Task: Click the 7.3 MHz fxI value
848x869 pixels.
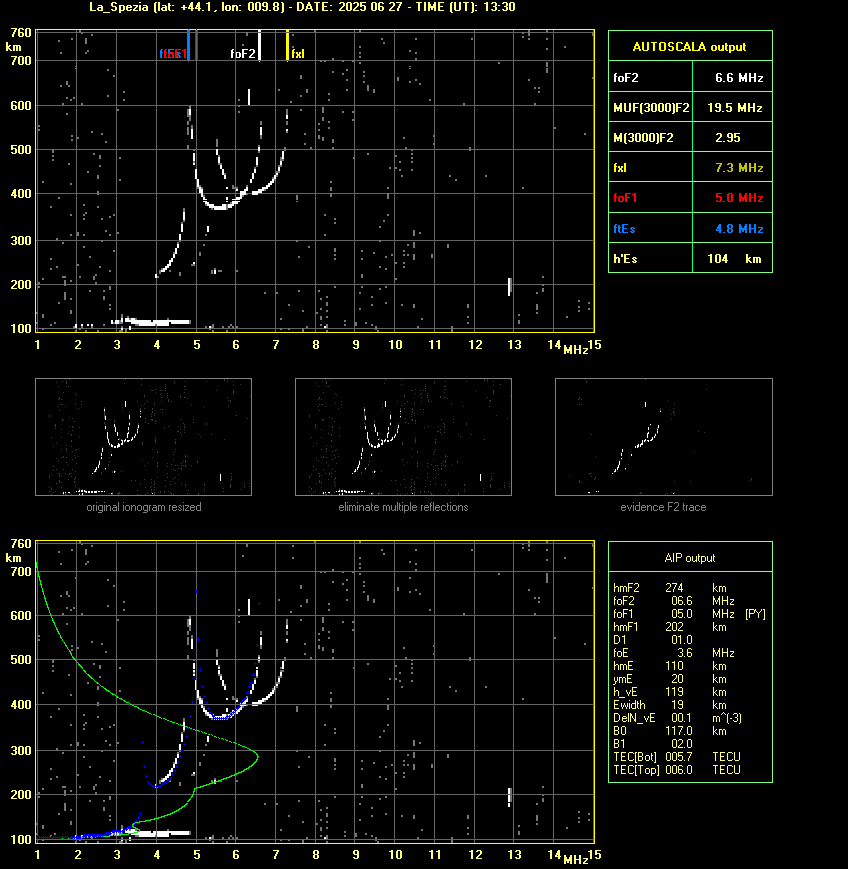Action: (x=739, y=167)
